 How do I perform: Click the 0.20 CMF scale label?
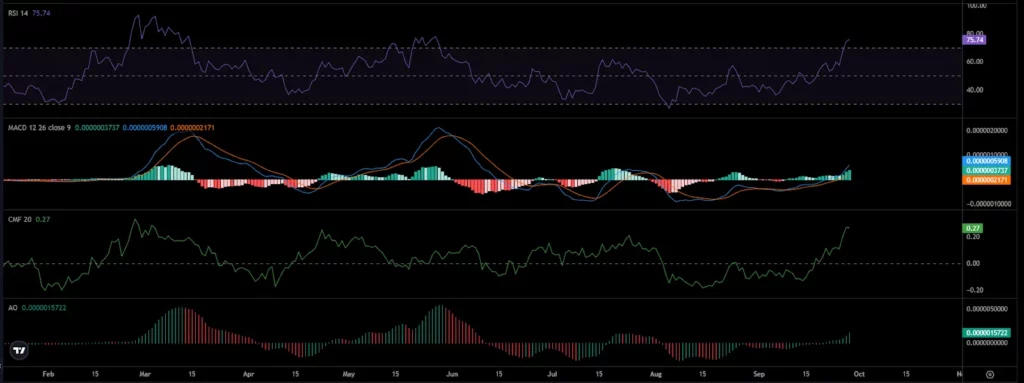point(974,237)
